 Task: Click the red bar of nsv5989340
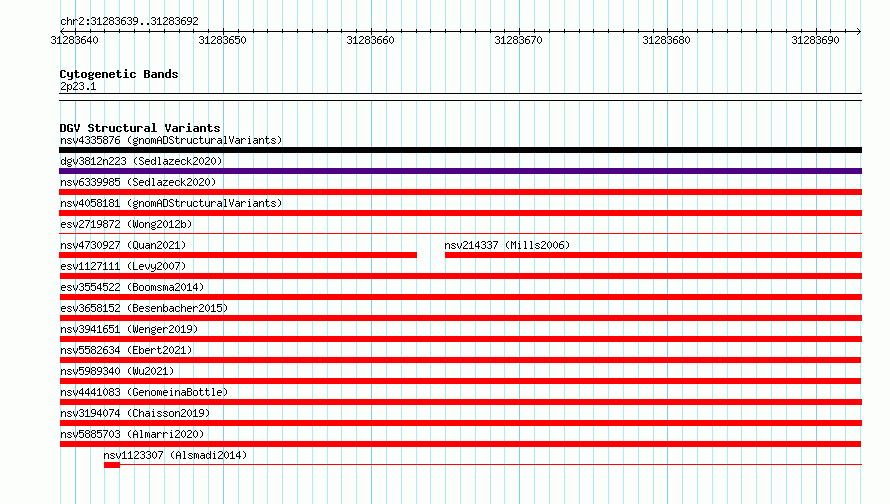[460, 381]
